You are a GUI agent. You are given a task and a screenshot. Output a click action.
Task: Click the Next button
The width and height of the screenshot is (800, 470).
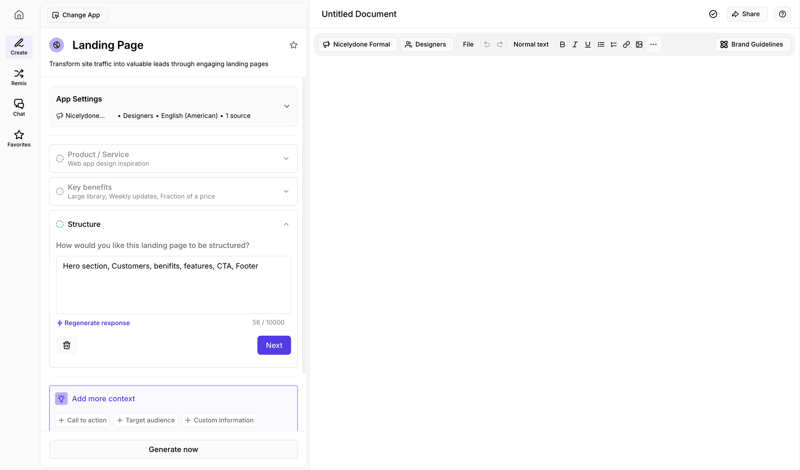[x=274, y=345]
